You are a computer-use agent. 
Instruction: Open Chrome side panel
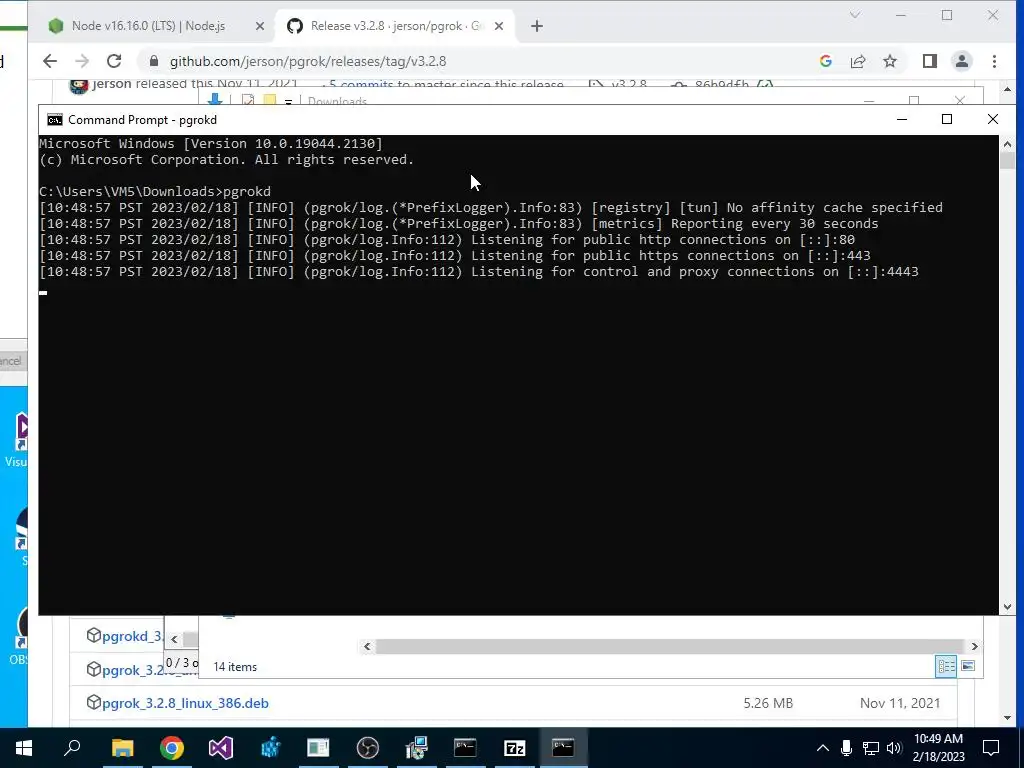[x=930, y=61]
